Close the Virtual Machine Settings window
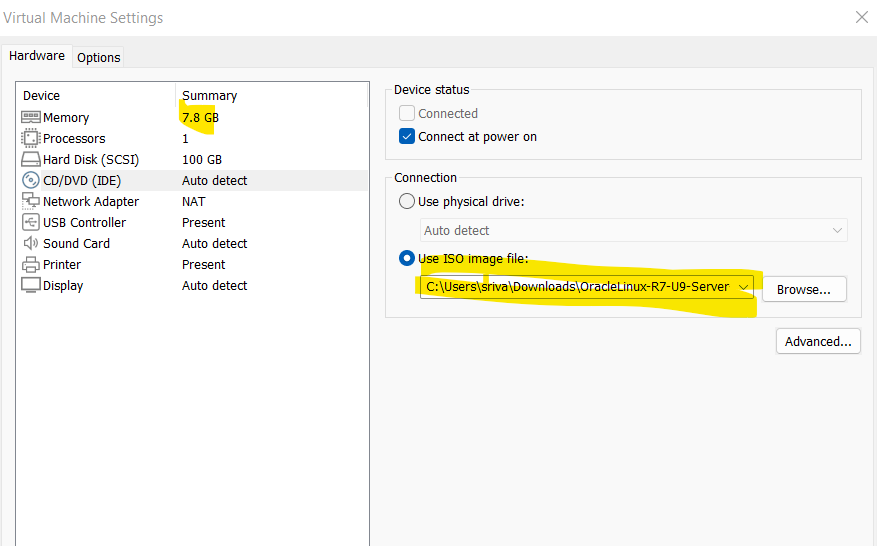Viewport: 877px width, 546px height. click(x=861, y=17)
